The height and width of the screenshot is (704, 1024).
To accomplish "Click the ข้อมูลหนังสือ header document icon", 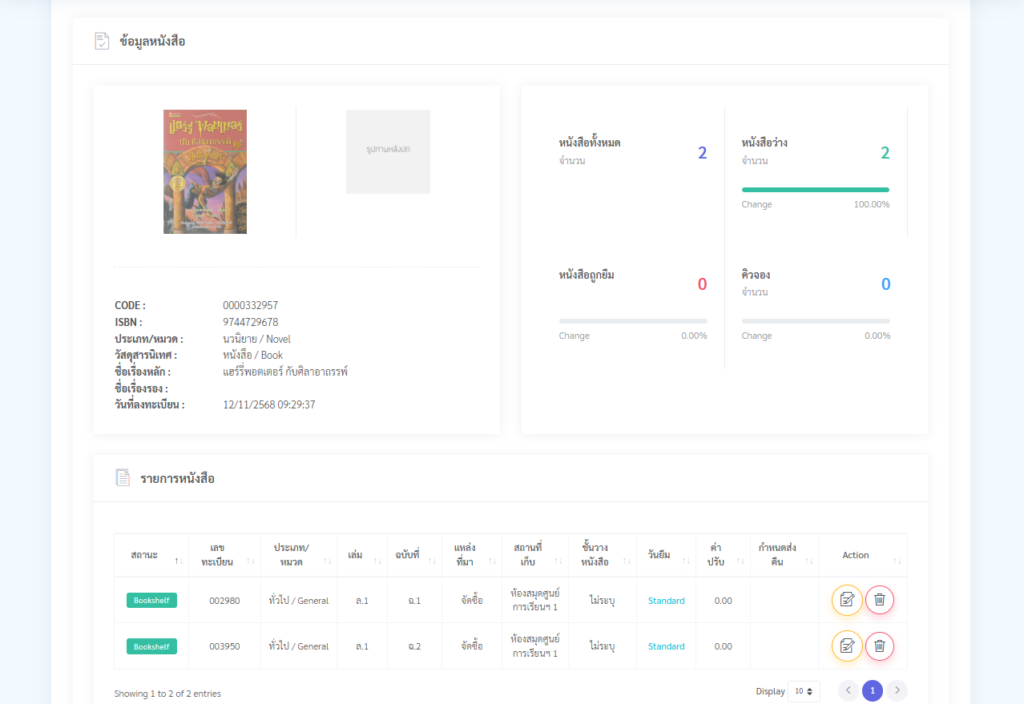I will tap(102, 41).
